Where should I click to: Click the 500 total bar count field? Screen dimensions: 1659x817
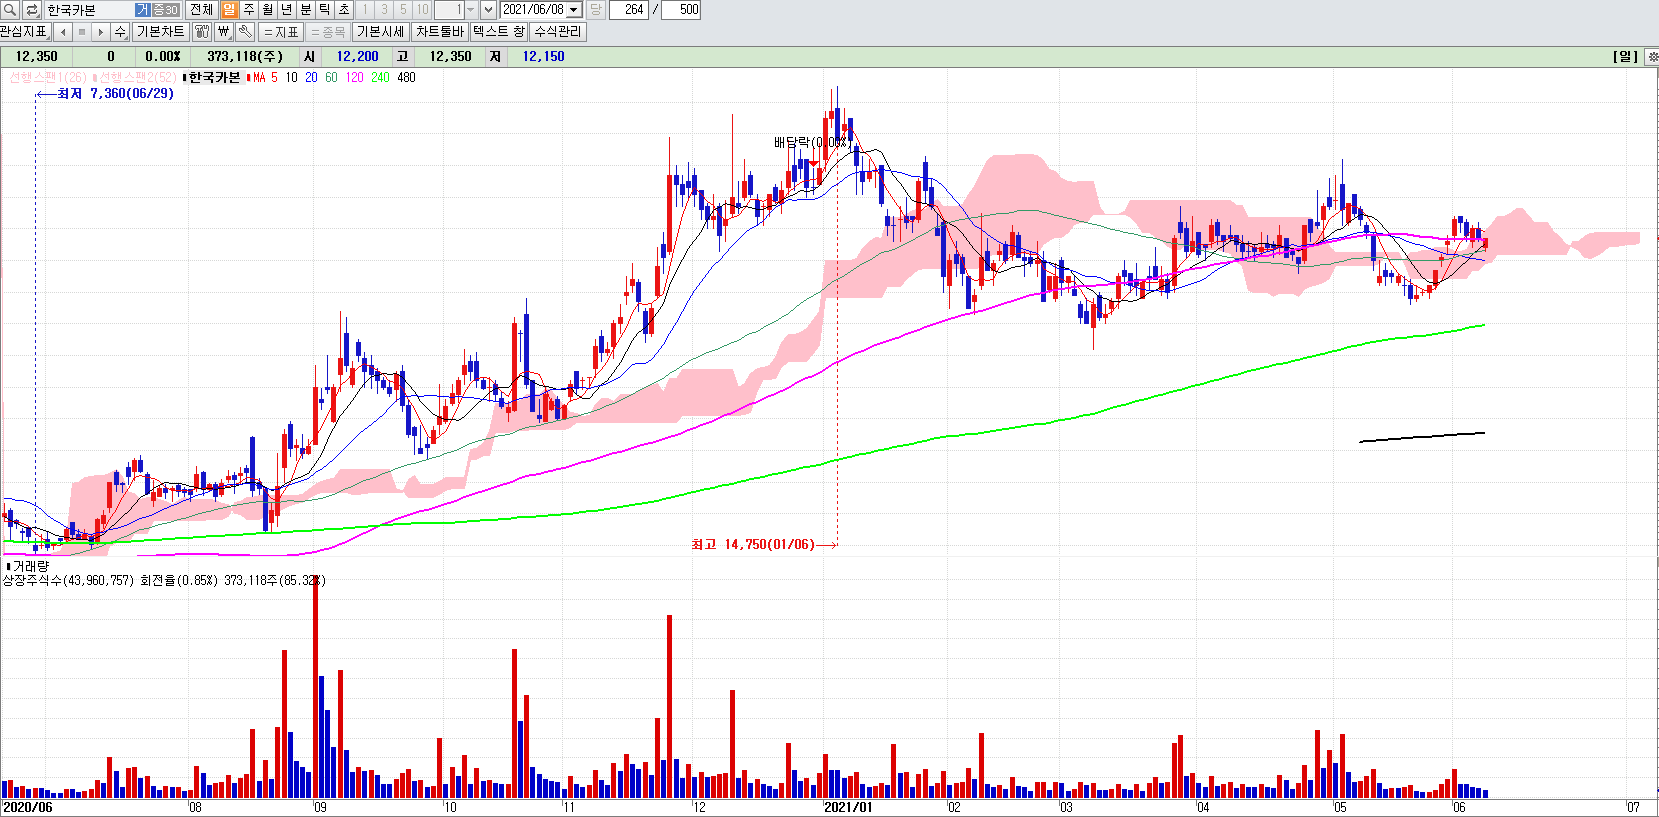(x=682, y=10)
